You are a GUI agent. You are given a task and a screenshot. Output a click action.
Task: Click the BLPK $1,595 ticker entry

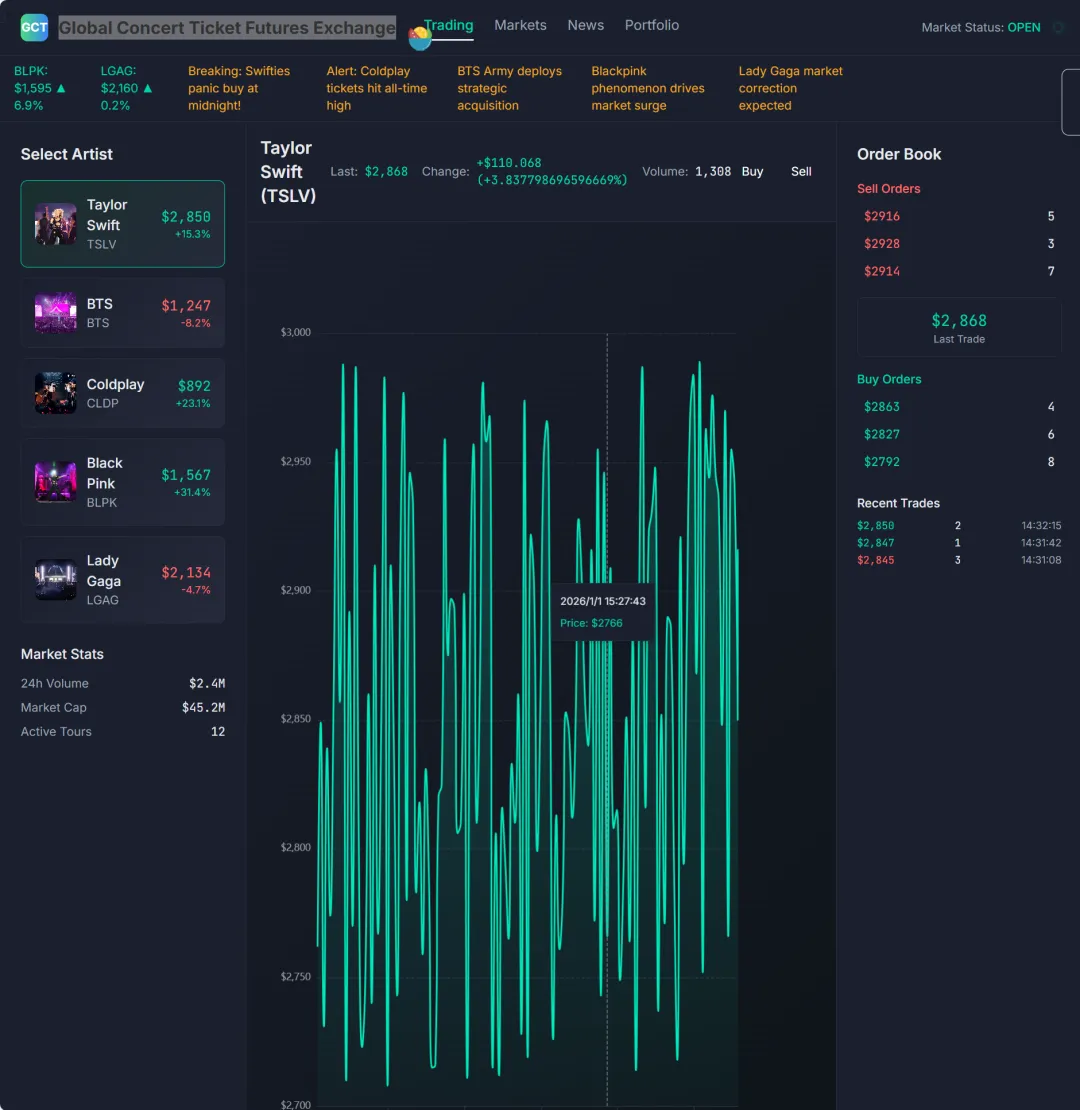[40, 88]
